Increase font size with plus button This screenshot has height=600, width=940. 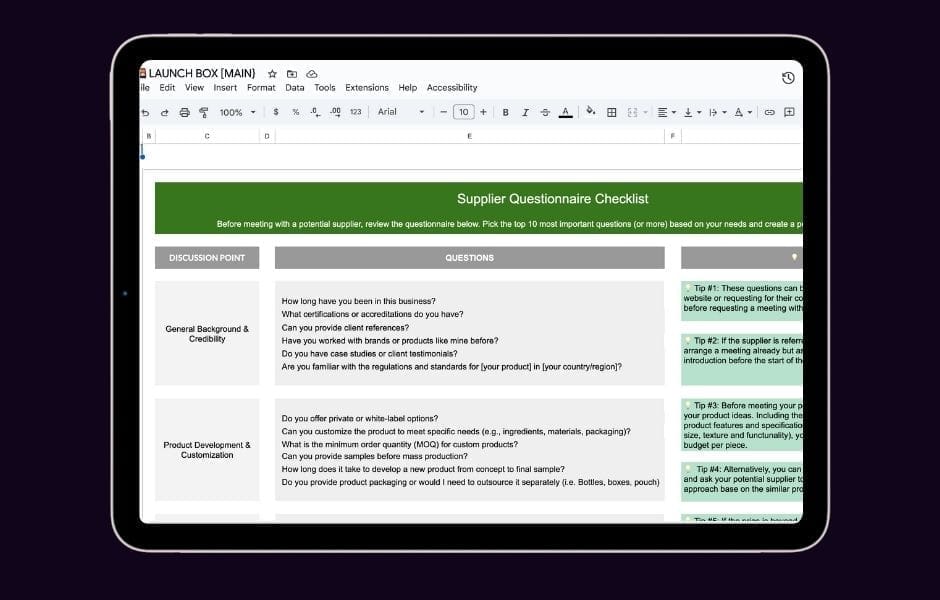pyautogui.click(x=483, y=112)
